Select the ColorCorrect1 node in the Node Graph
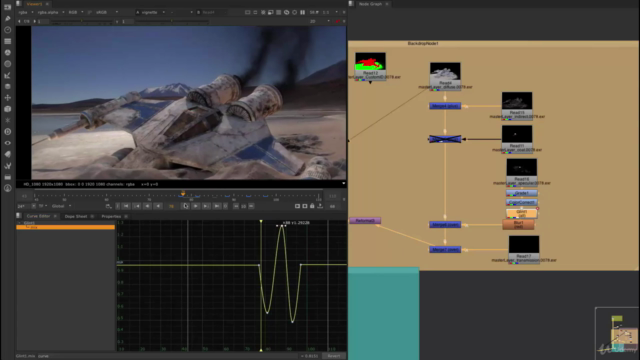This screenshot has width=640, height=360. 522,202
